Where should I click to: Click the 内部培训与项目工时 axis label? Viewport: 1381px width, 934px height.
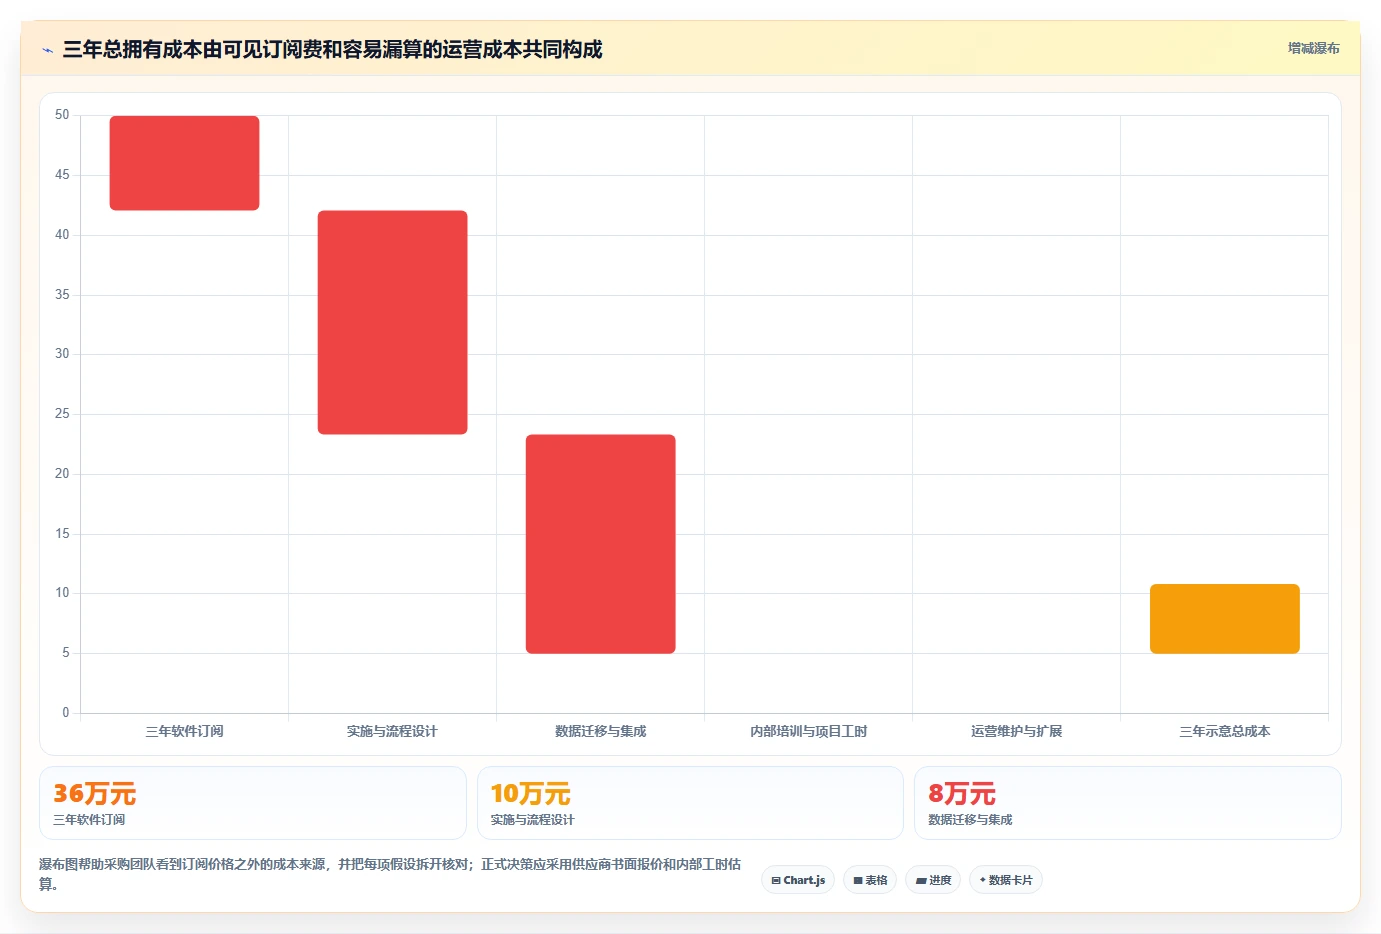tap(808, 731)
